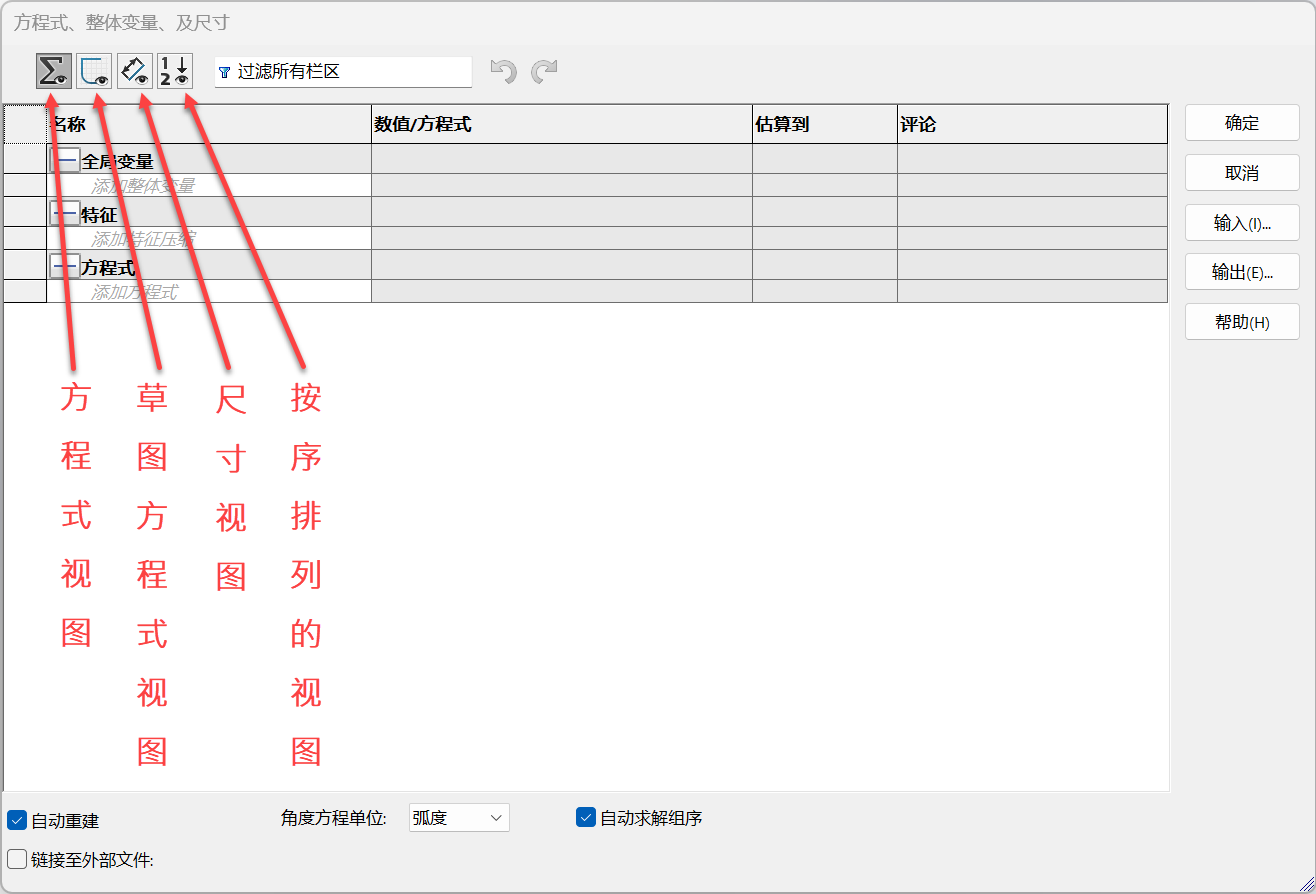Click the Undo arrow icon
Image resolution: width=1316 pixels, height=894 pixels.
(504, 72)
